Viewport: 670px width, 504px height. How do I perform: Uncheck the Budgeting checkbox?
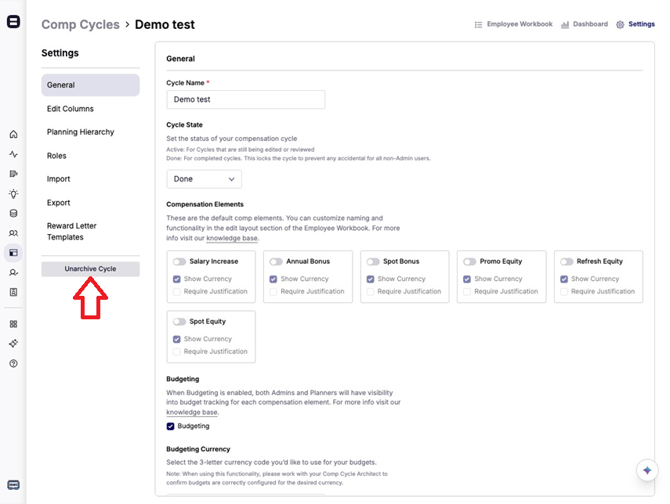point(171,426)
